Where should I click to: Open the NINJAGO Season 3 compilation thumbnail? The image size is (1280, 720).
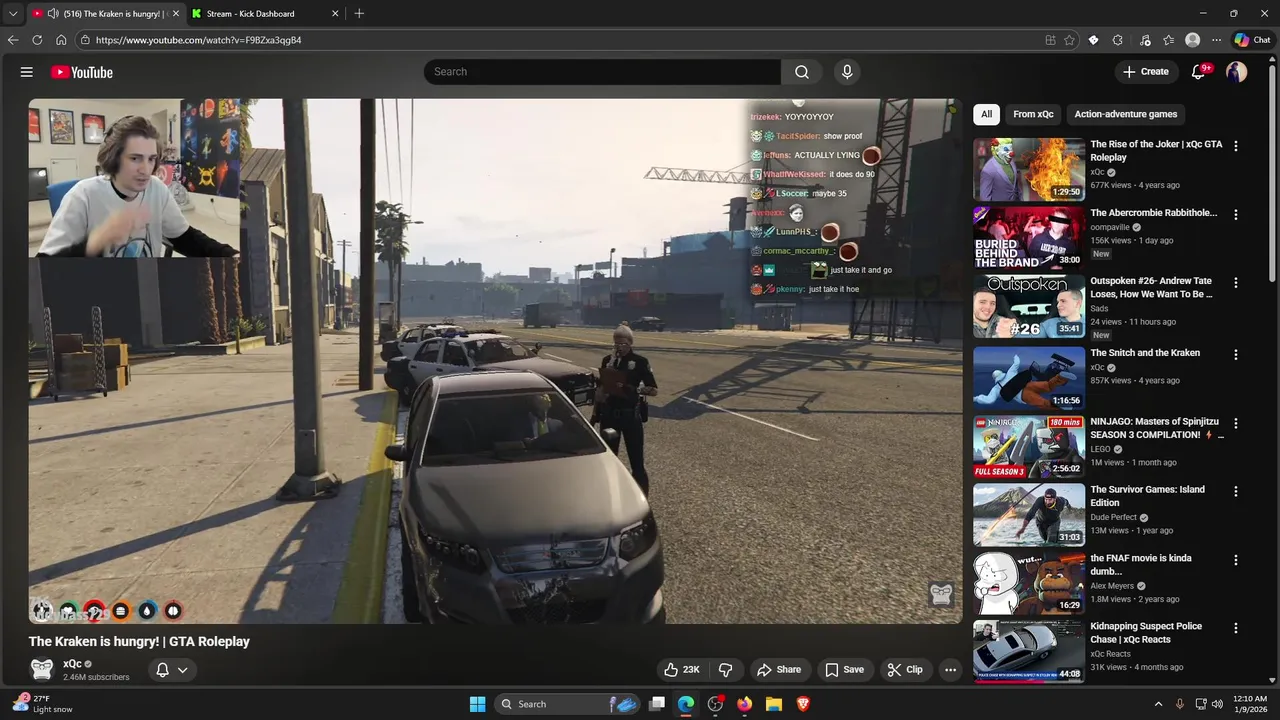point(1029,446)
